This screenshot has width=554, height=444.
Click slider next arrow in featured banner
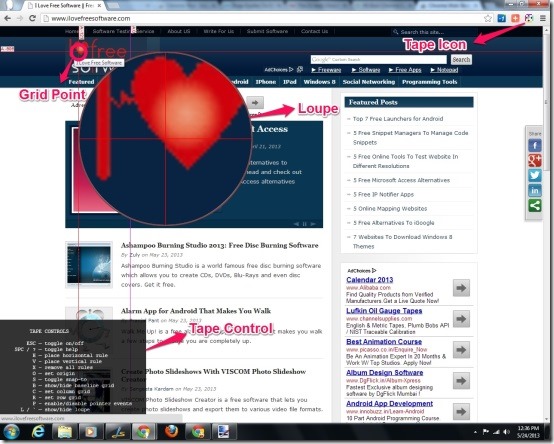point(313,224)
